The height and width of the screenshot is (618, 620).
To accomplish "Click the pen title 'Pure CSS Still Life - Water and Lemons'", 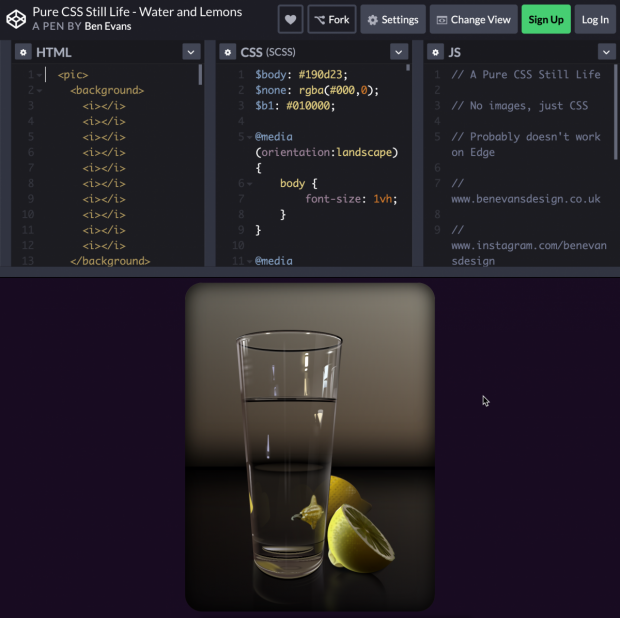I will click(137, 12).
